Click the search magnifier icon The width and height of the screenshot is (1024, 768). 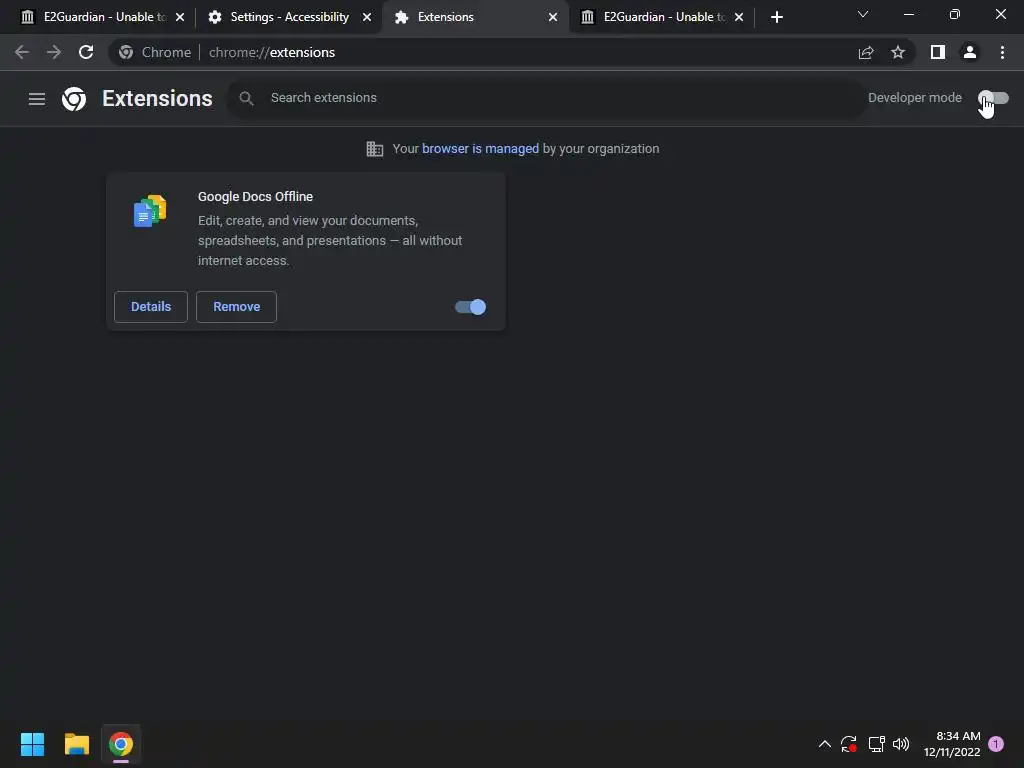coord(246,98)
